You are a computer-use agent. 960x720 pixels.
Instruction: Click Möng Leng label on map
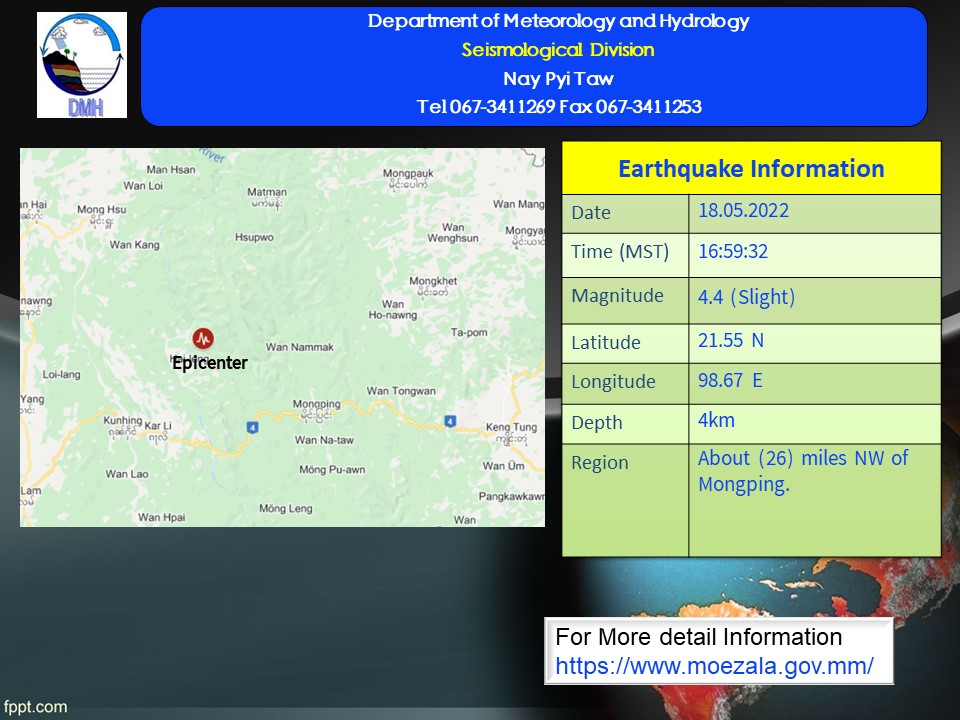(285, 508)
